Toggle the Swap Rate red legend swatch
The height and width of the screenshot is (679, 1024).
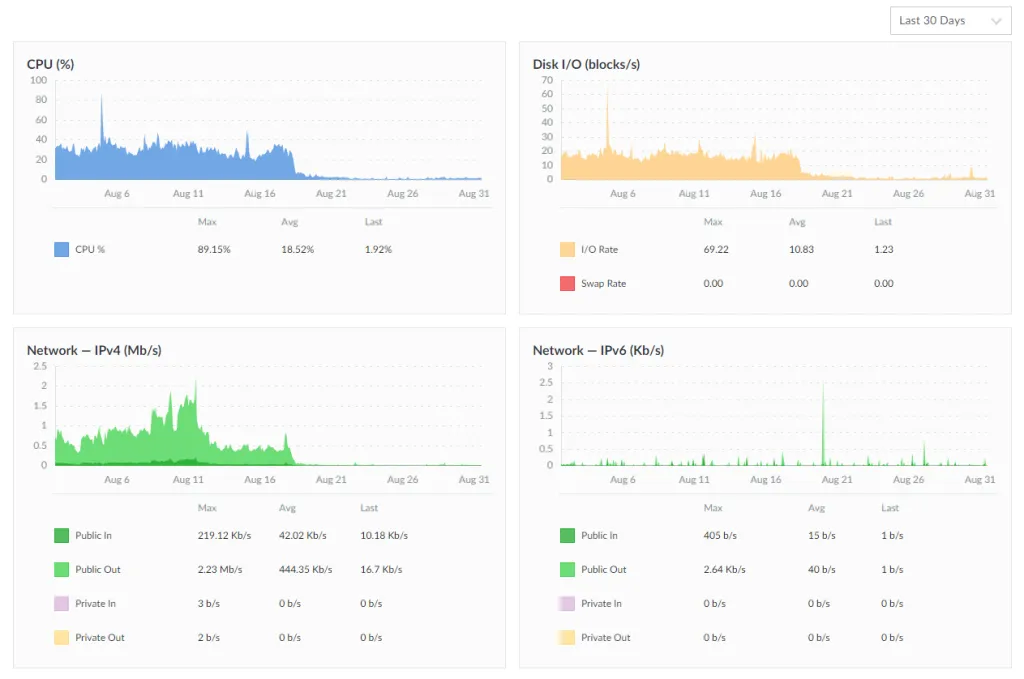[x=567, y=283]
